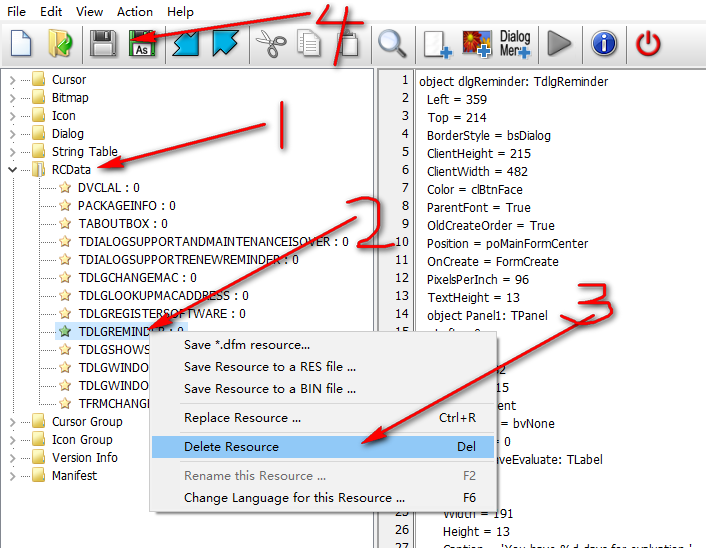This screenshot has height=548, width=706.
Task: Add a new blank resource icon
Action: tap(437, 44)
